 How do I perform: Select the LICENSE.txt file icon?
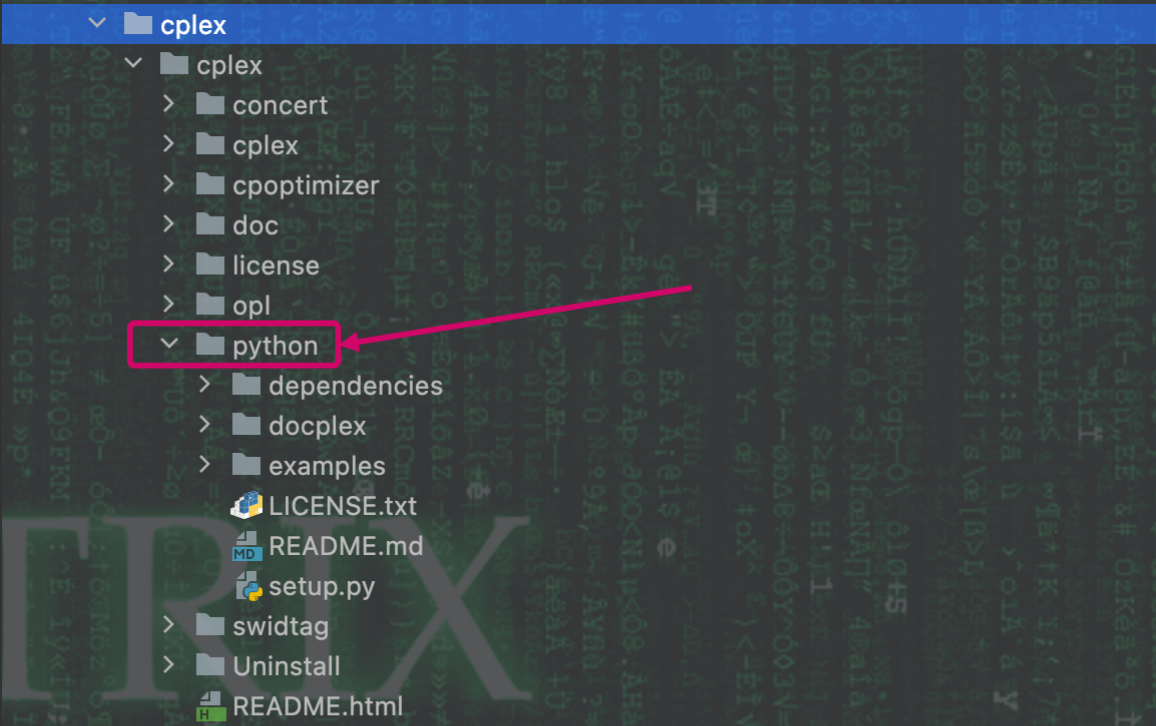tap(245, 506)
